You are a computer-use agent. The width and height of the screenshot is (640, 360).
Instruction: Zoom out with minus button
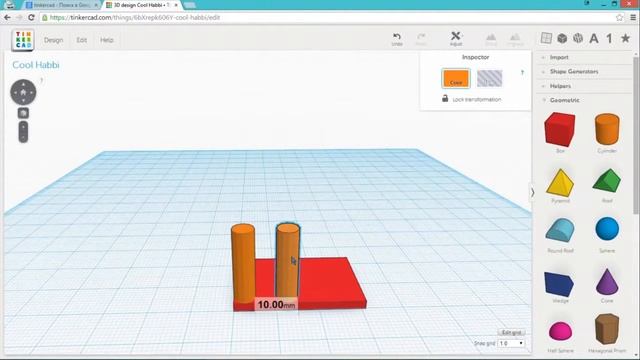(x=23, y=137)
